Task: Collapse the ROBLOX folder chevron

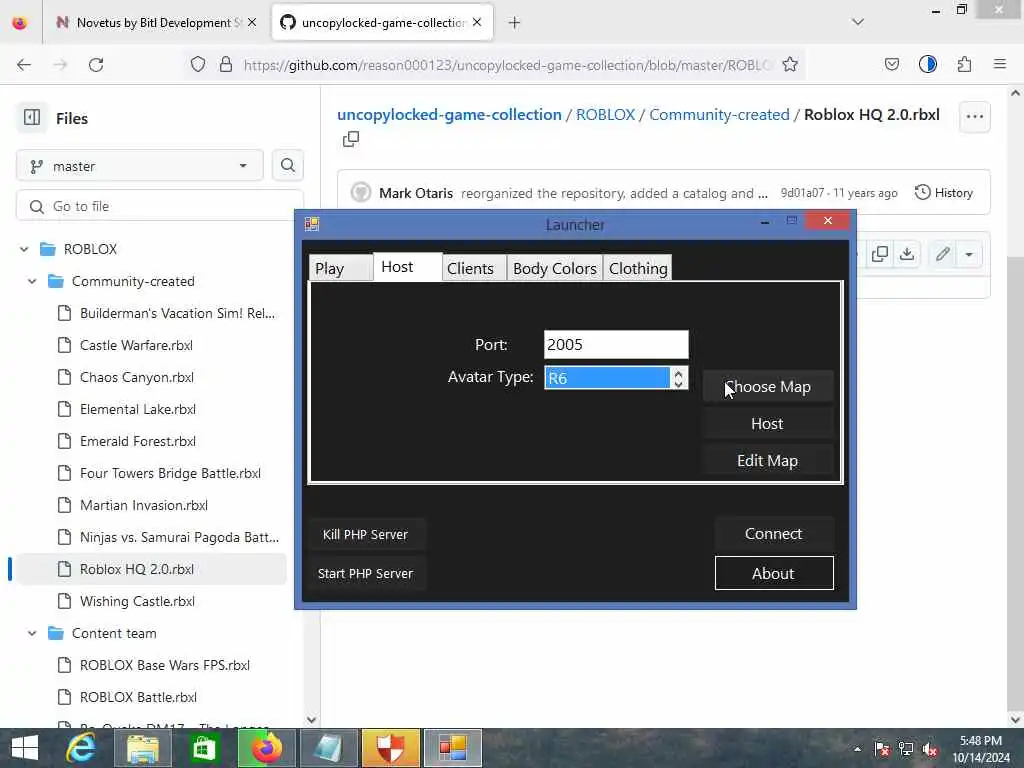Action: [24, 249]
